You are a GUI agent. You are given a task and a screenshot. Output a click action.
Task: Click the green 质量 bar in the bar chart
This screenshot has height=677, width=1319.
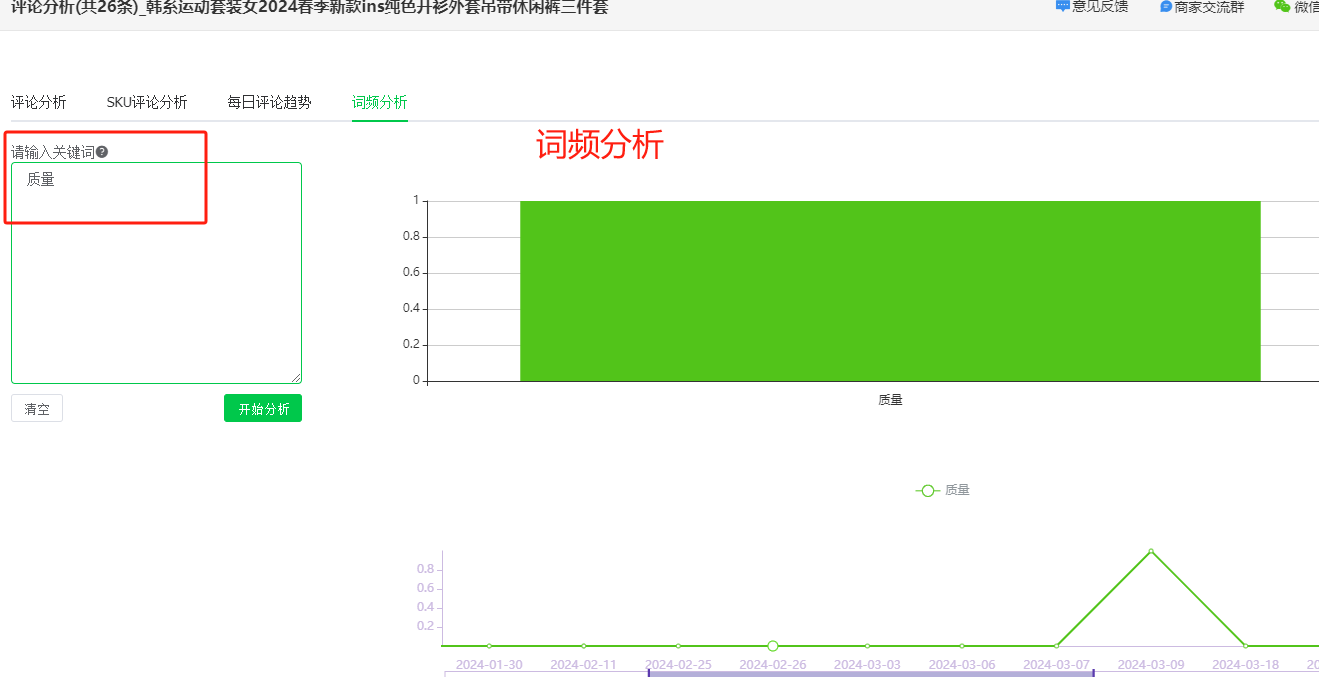pyautogui.click(x=890, y=290)
